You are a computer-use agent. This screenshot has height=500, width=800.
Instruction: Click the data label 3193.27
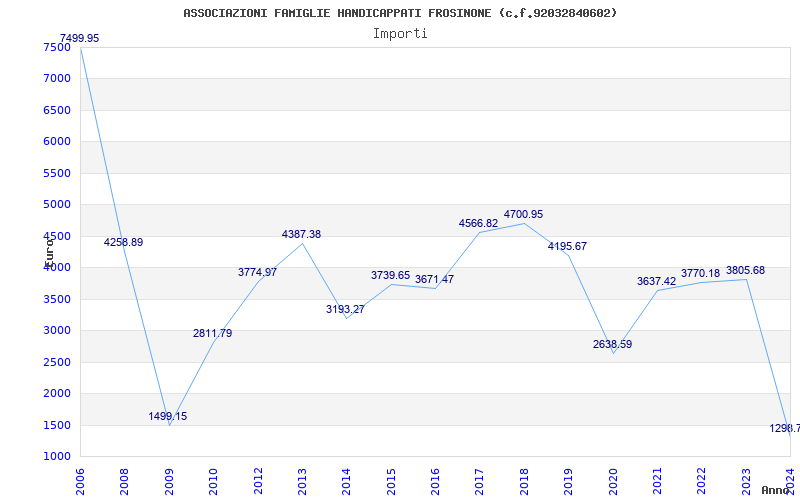tap(345, 309)
